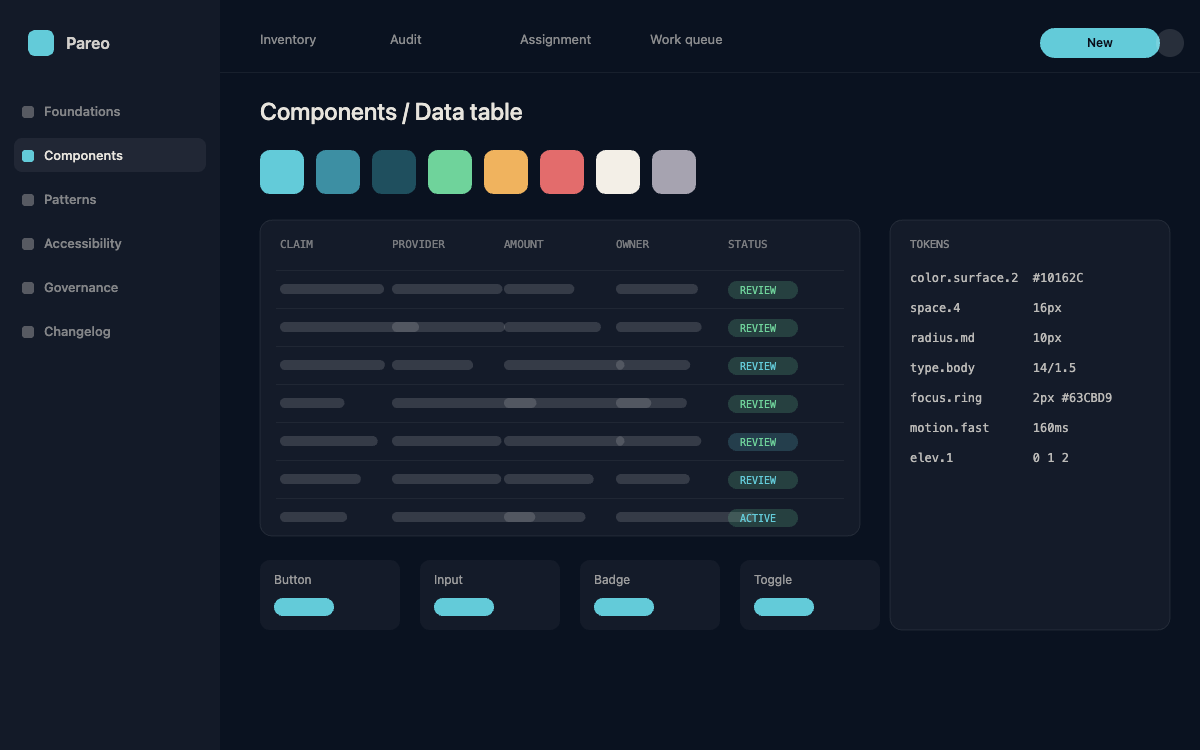Click the New button
The width and height of the screenshot is (1200, 750).
[1100, 43]
